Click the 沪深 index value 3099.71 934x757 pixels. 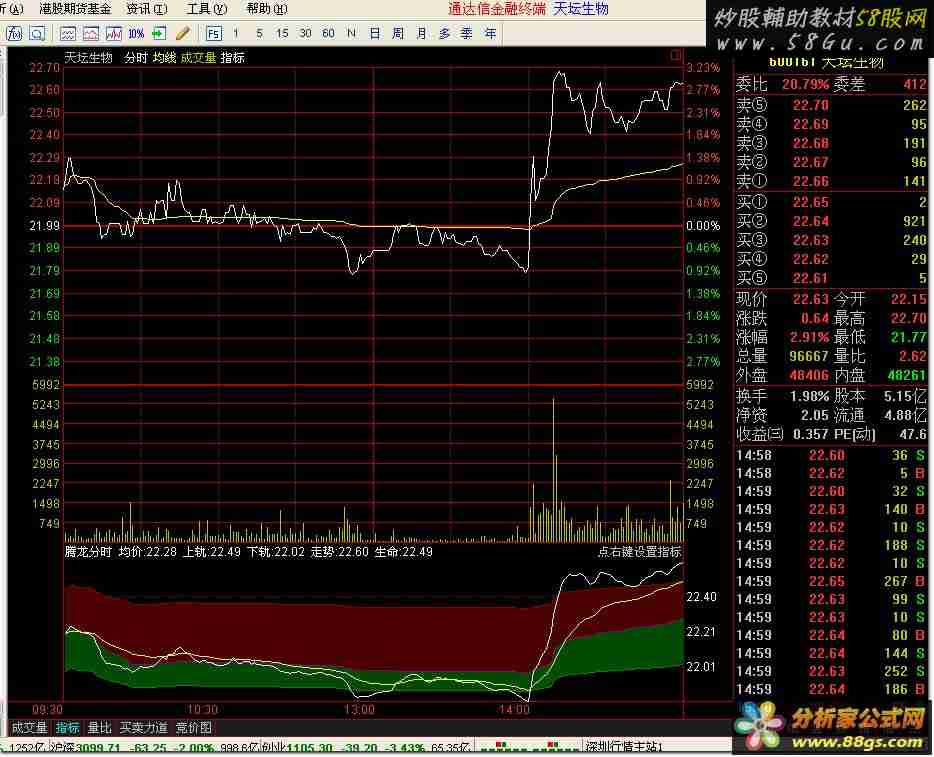point(98,748)
